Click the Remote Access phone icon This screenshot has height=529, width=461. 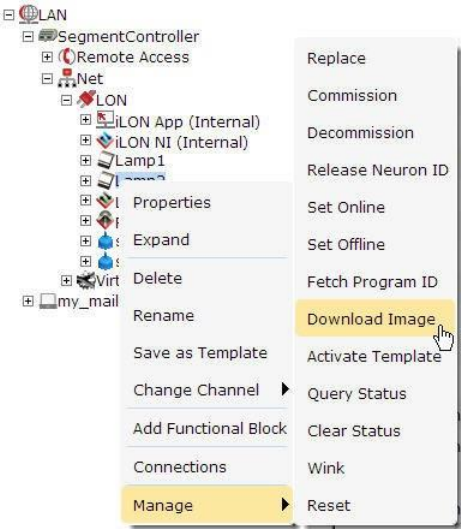tap(67, 57)
